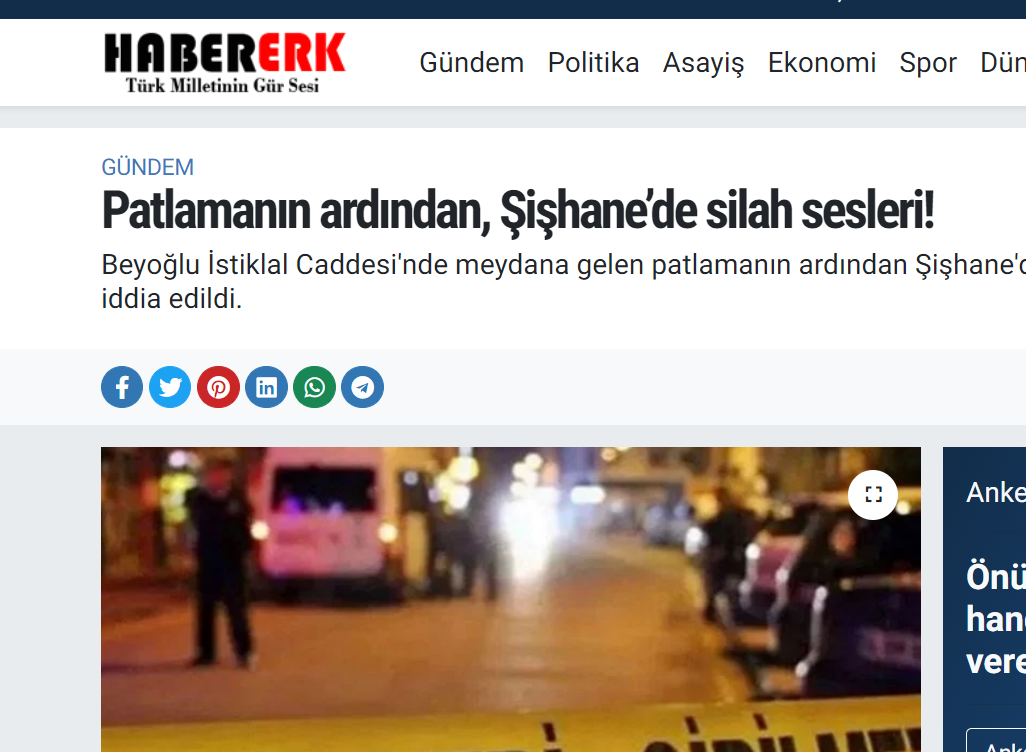Screen dimensions: 1026x752
Task: Open the Gündem menu item
Action: [x=472, y=63]
